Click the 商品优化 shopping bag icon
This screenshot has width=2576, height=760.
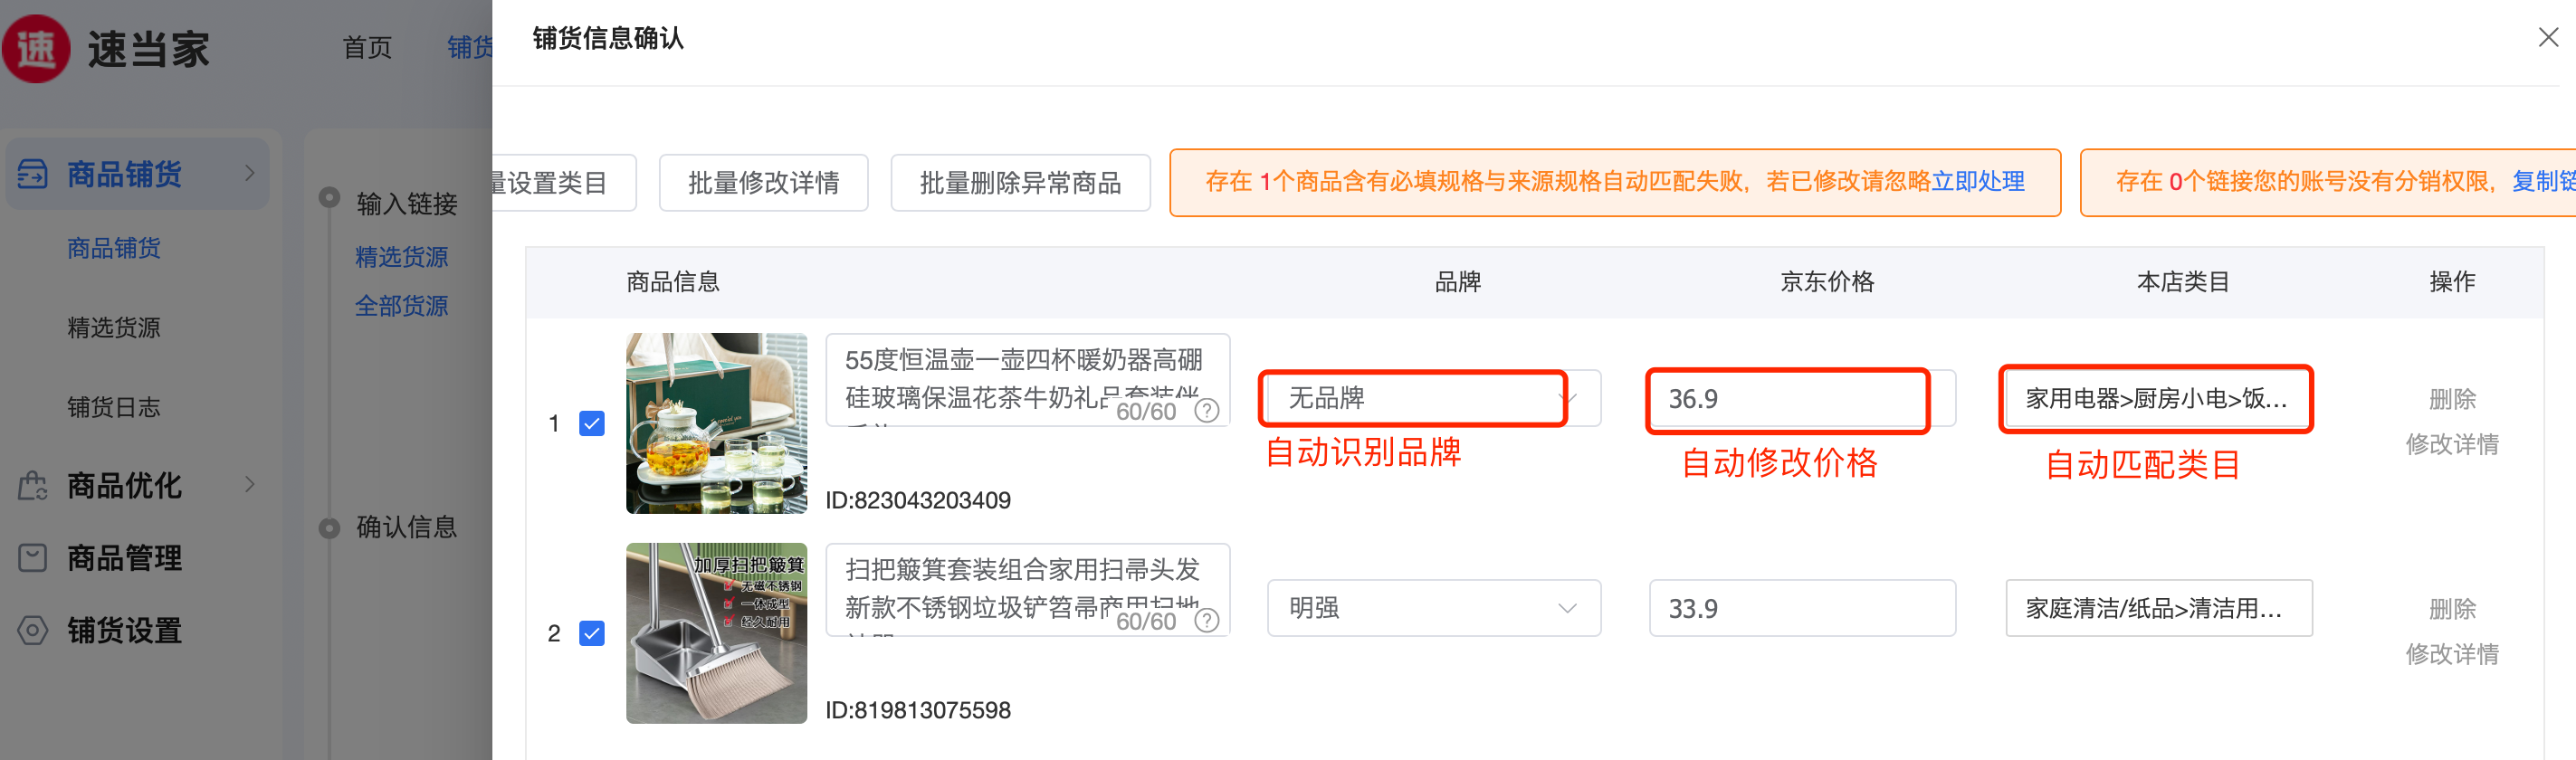(32, 486)
